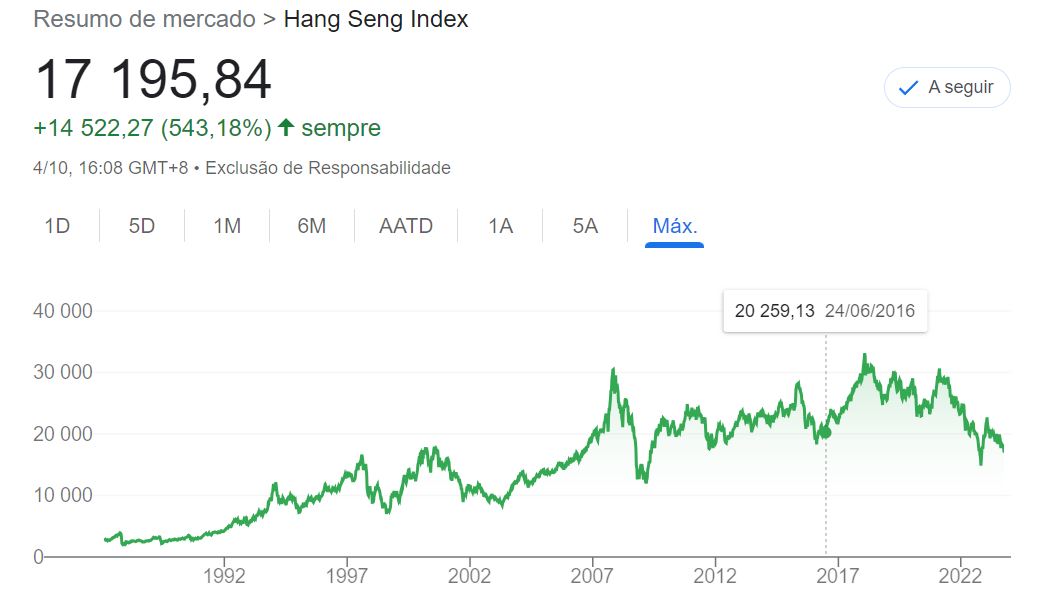
Task: Click the checkmark icon beside A seguir
Action: pos(908,88)
